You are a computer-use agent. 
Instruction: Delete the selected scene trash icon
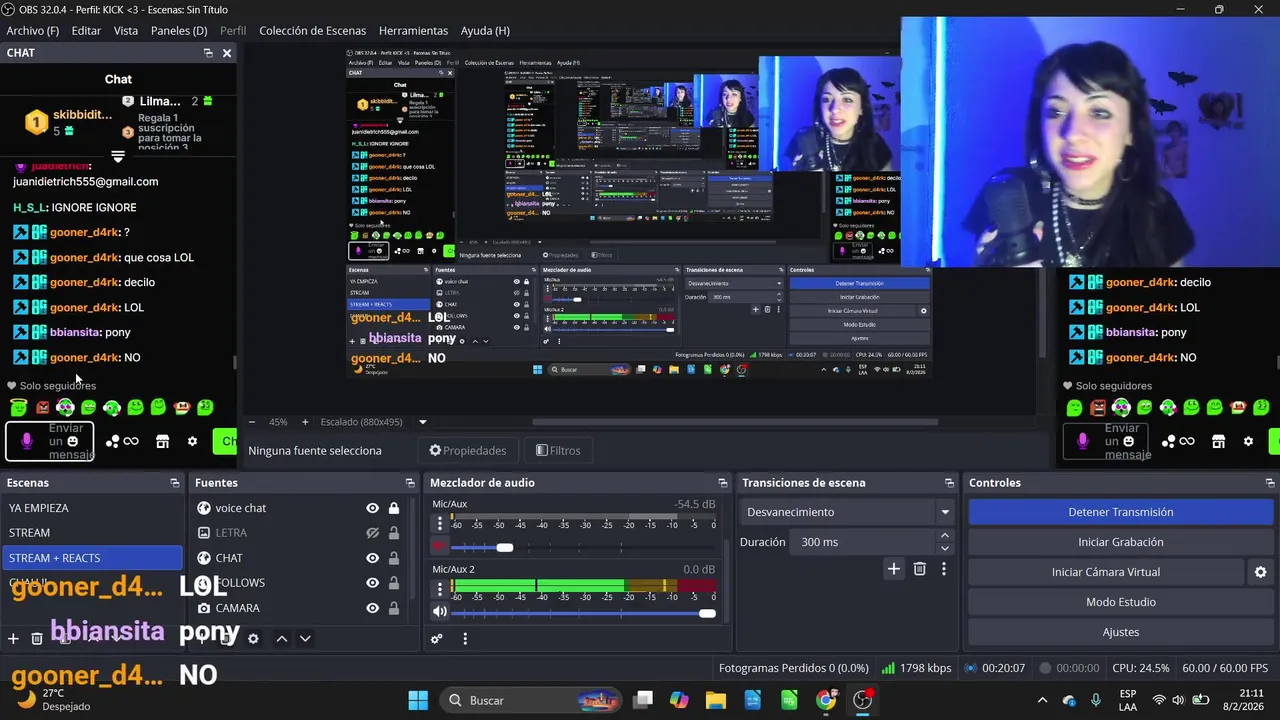pos(37,638)
